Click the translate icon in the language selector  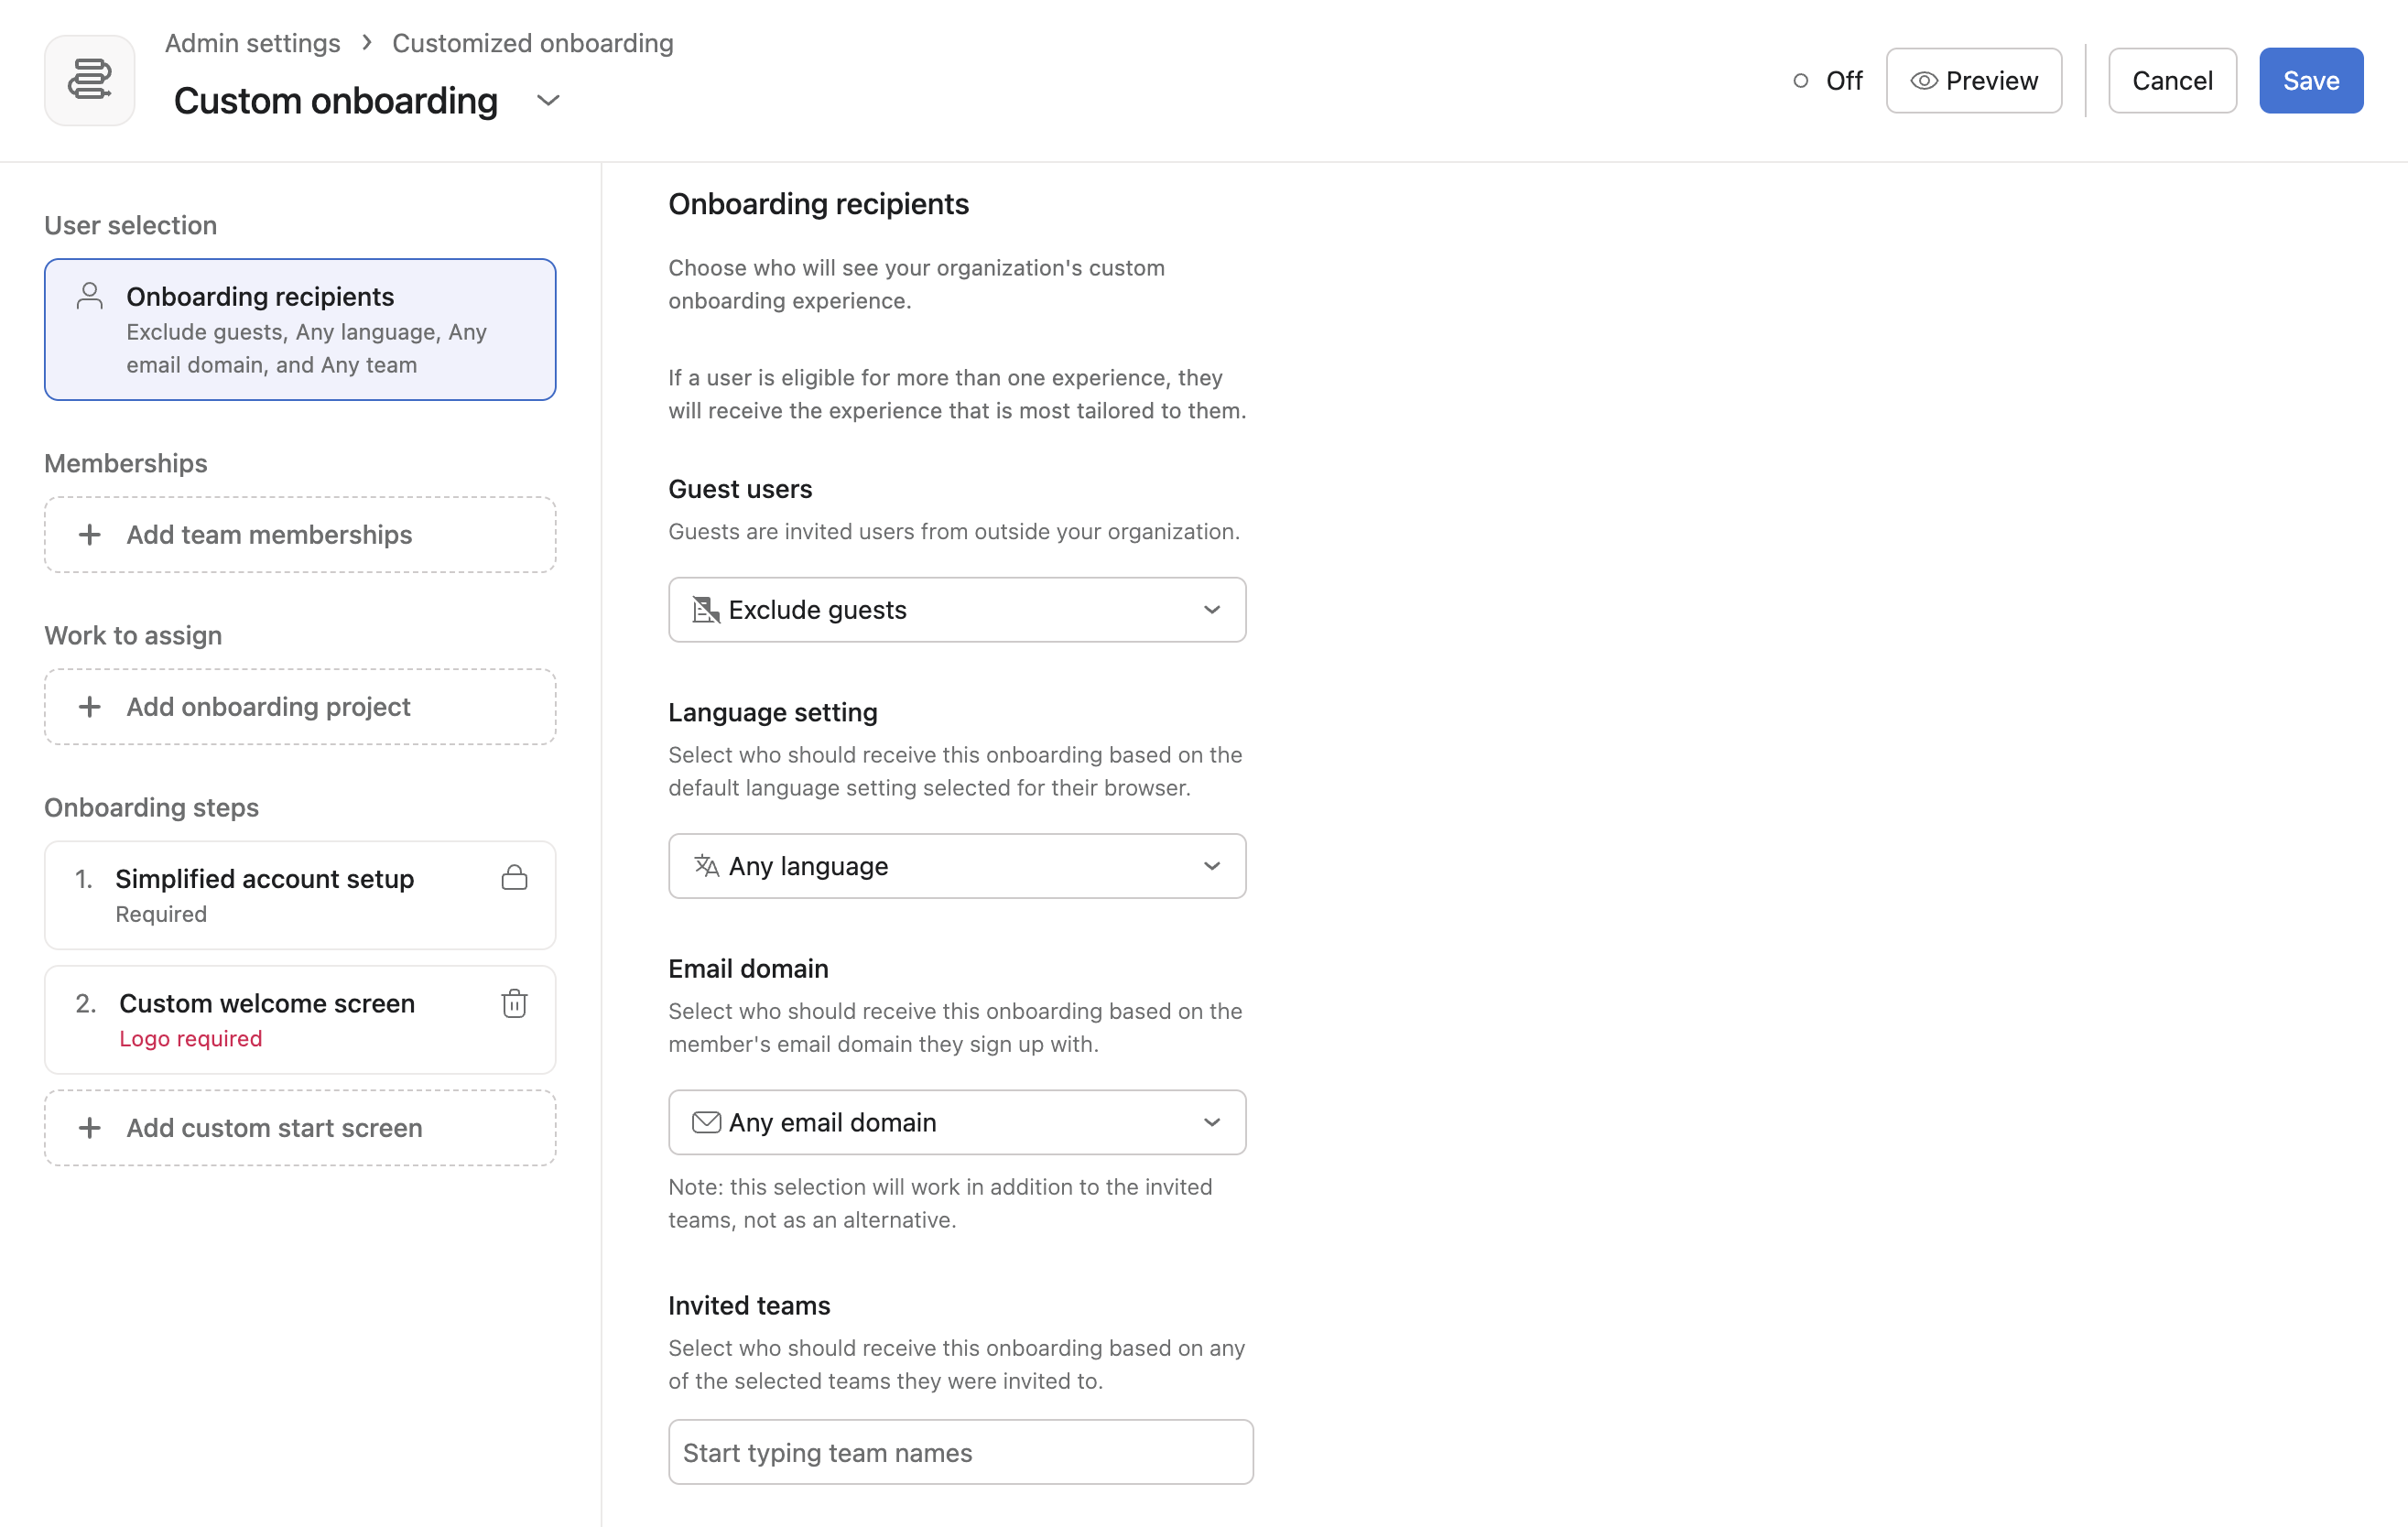[707, 866]
